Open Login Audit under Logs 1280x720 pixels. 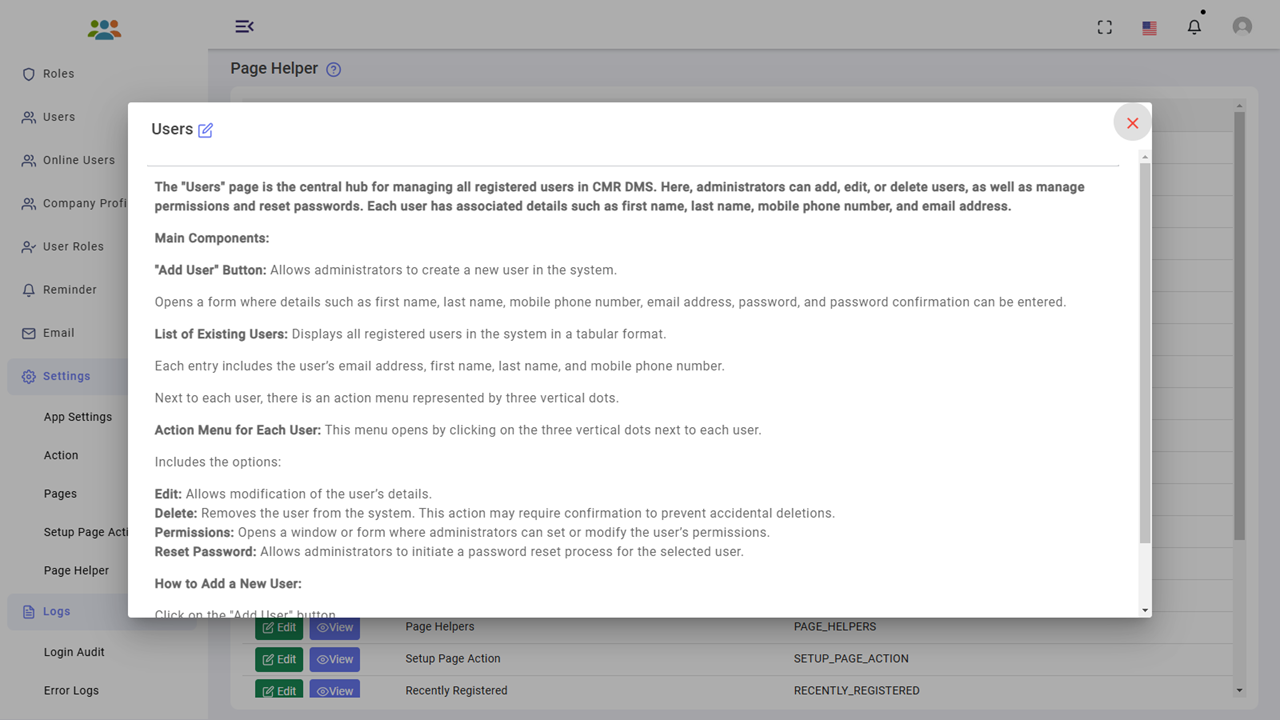74,652
